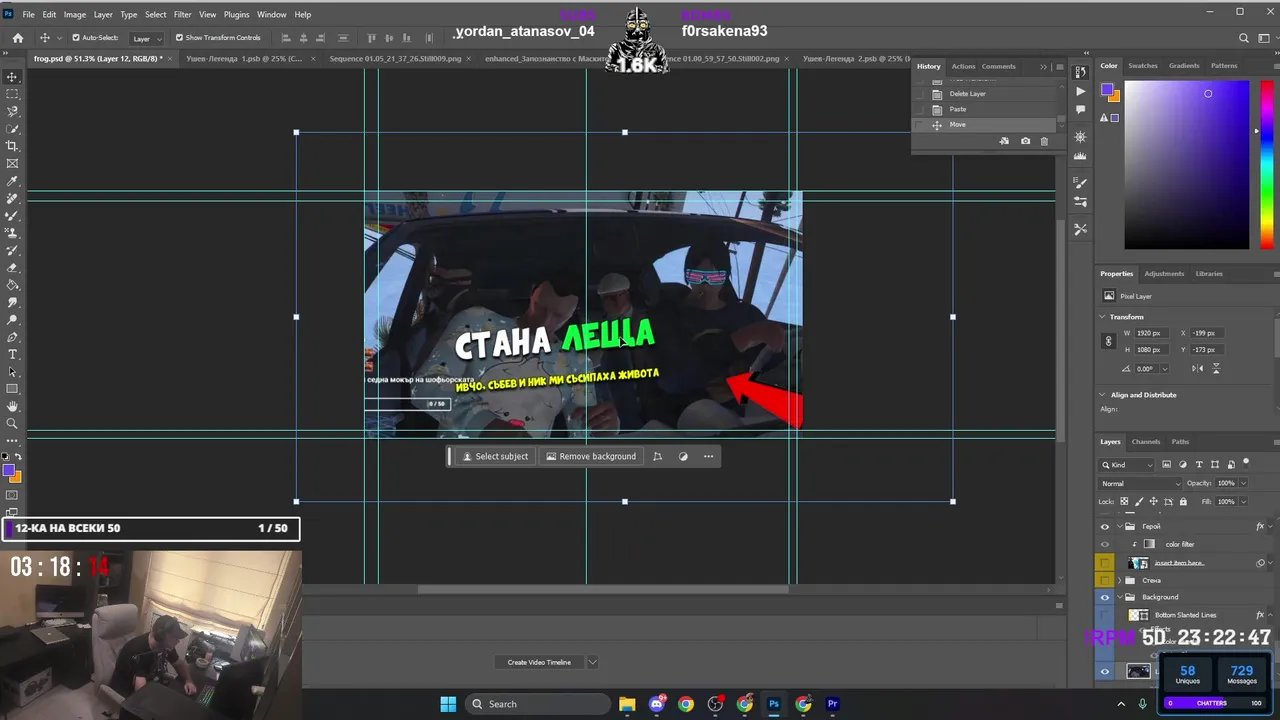
Task: Show the insert item here layer
Action: pos(1105,563)
